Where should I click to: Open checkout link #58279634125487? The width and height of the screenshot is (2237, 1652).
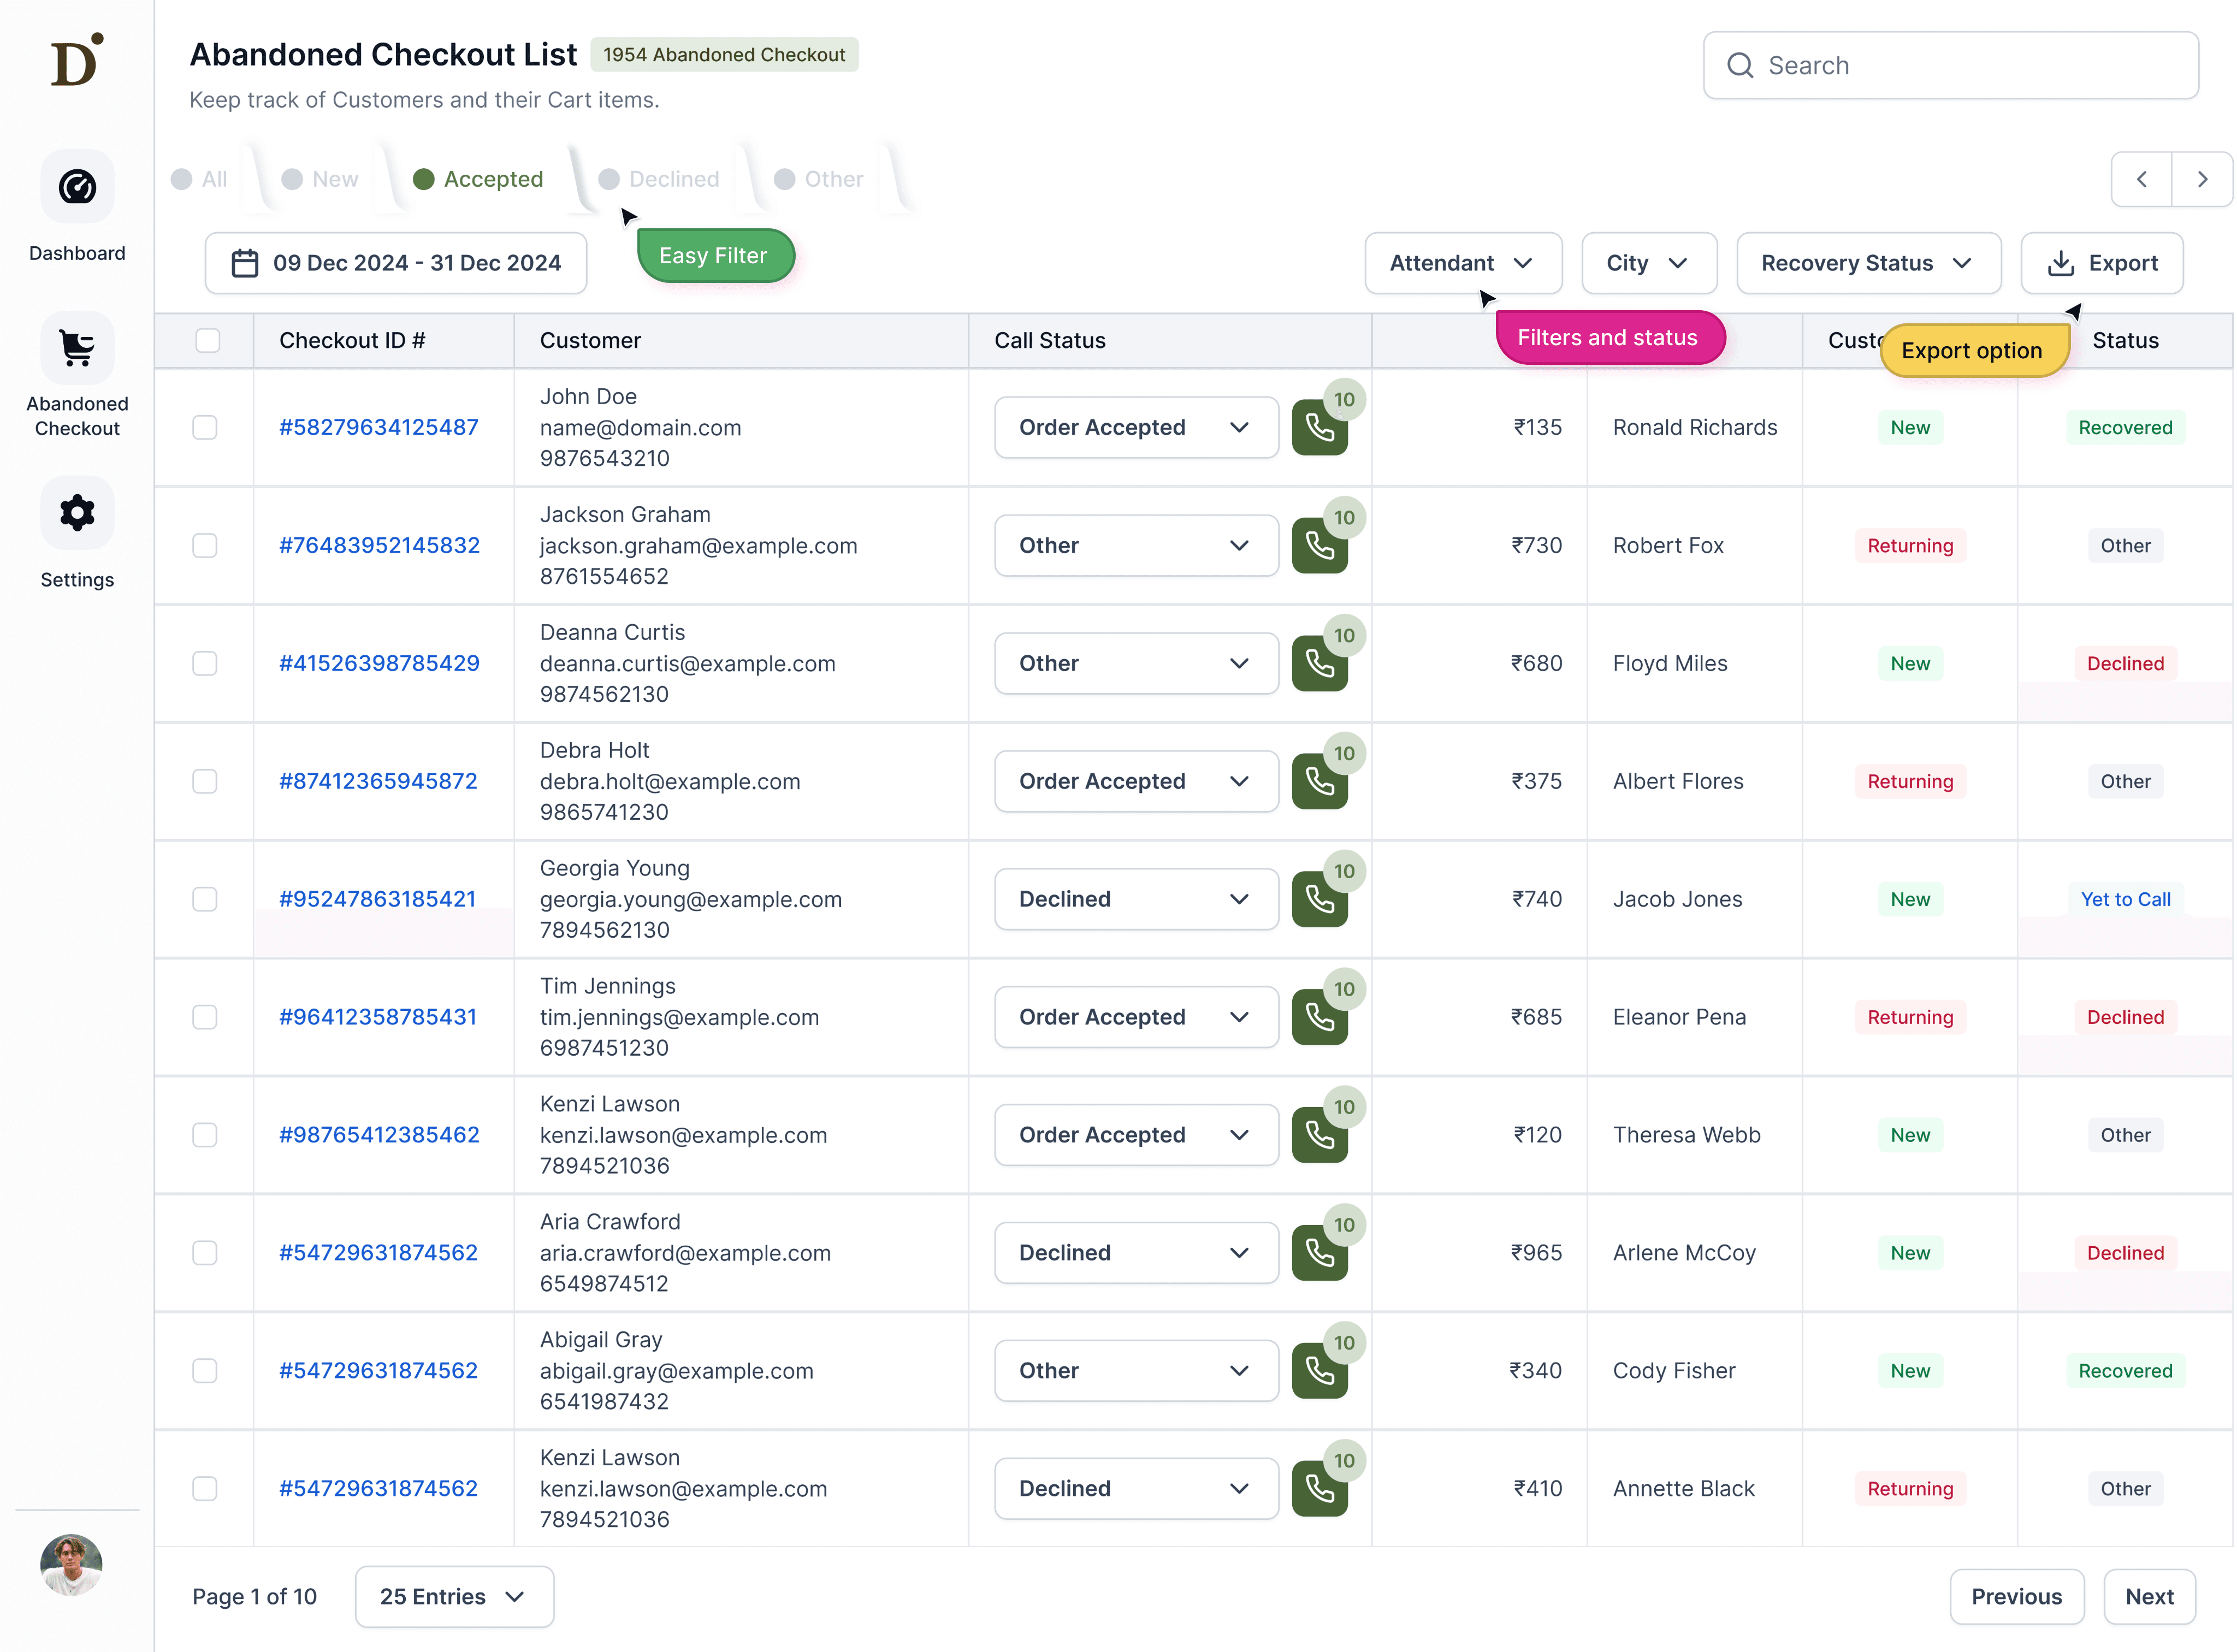[x=379, y=428]
